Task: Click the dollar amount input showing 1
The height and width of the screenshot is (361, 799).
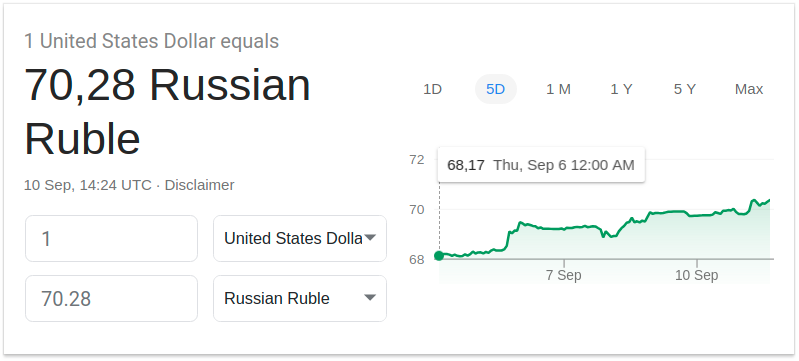Action: (111, 238)
